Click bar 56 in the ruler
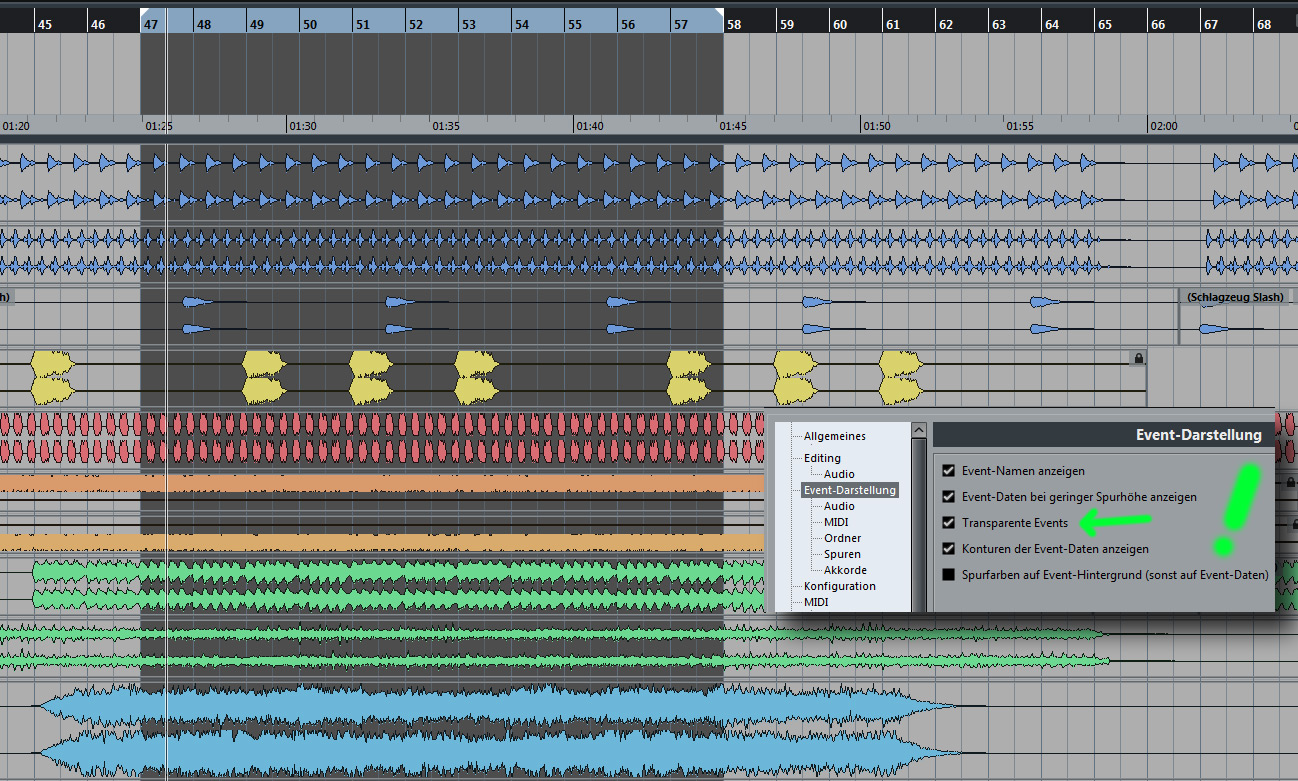 pyautogui.click(x=627, y=24)
